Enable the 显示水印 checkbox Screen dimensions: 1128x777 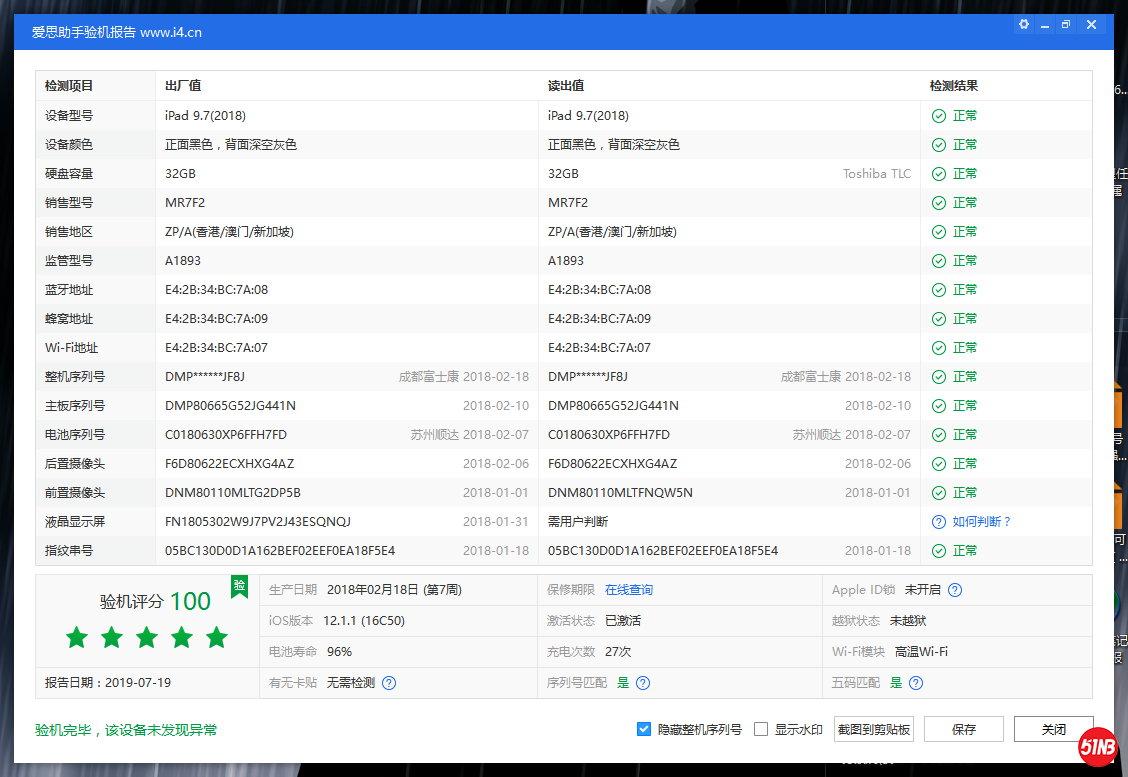click(761, 729)
